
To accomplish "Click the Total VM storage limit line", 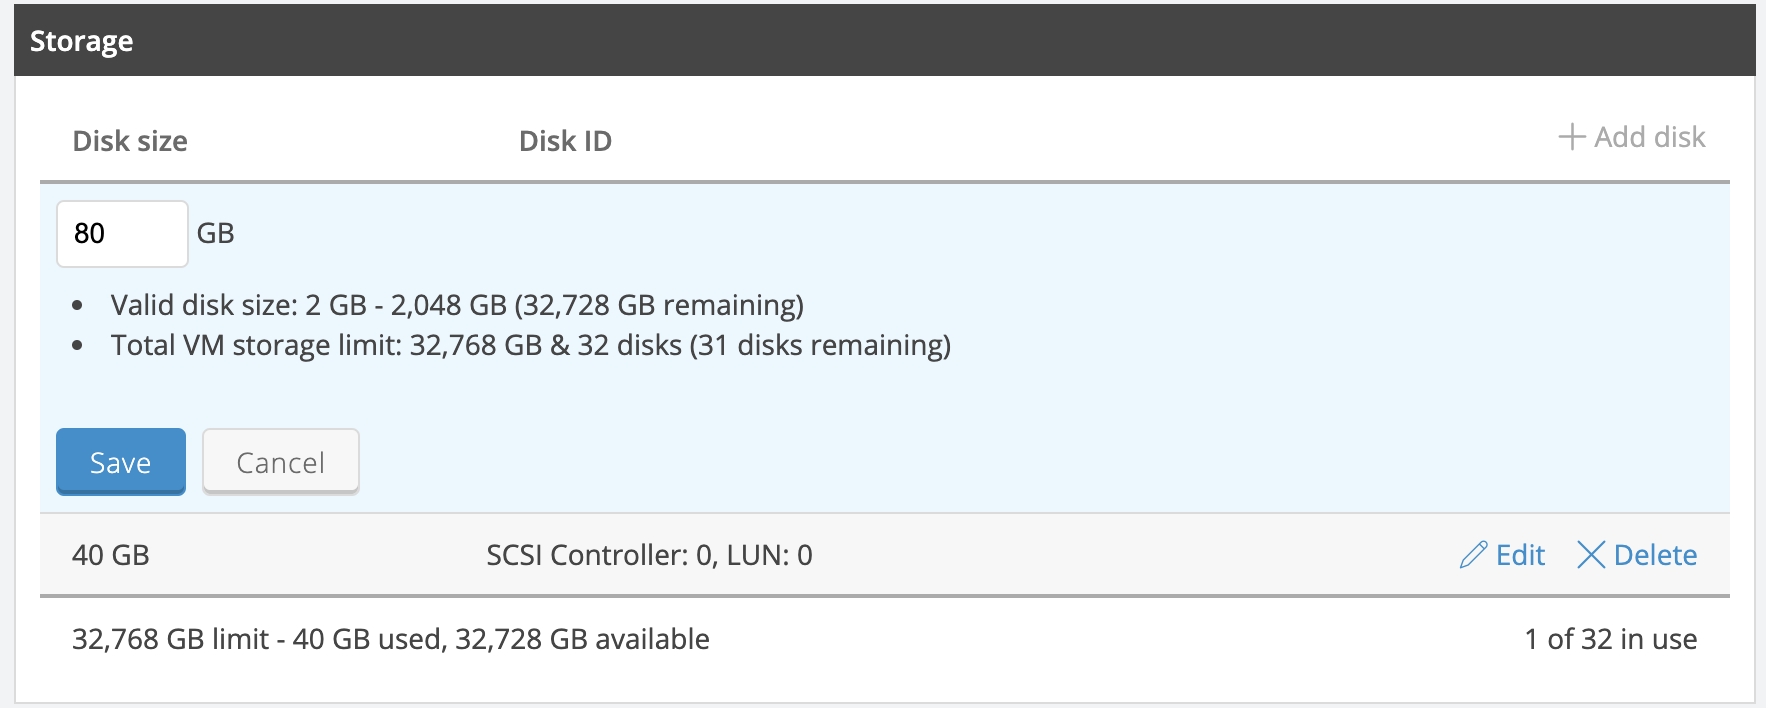I will [531, 345].
